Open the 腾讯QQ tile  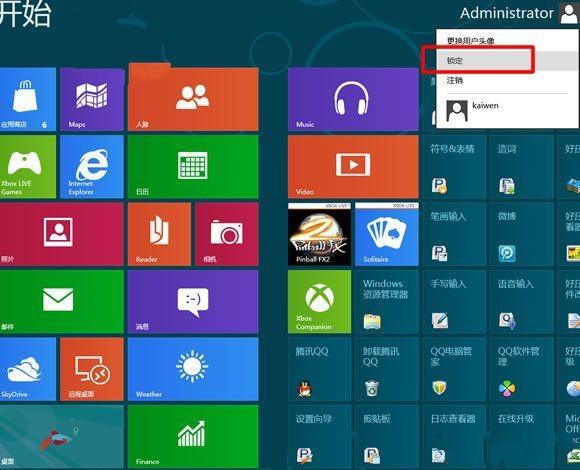point(320,369)
